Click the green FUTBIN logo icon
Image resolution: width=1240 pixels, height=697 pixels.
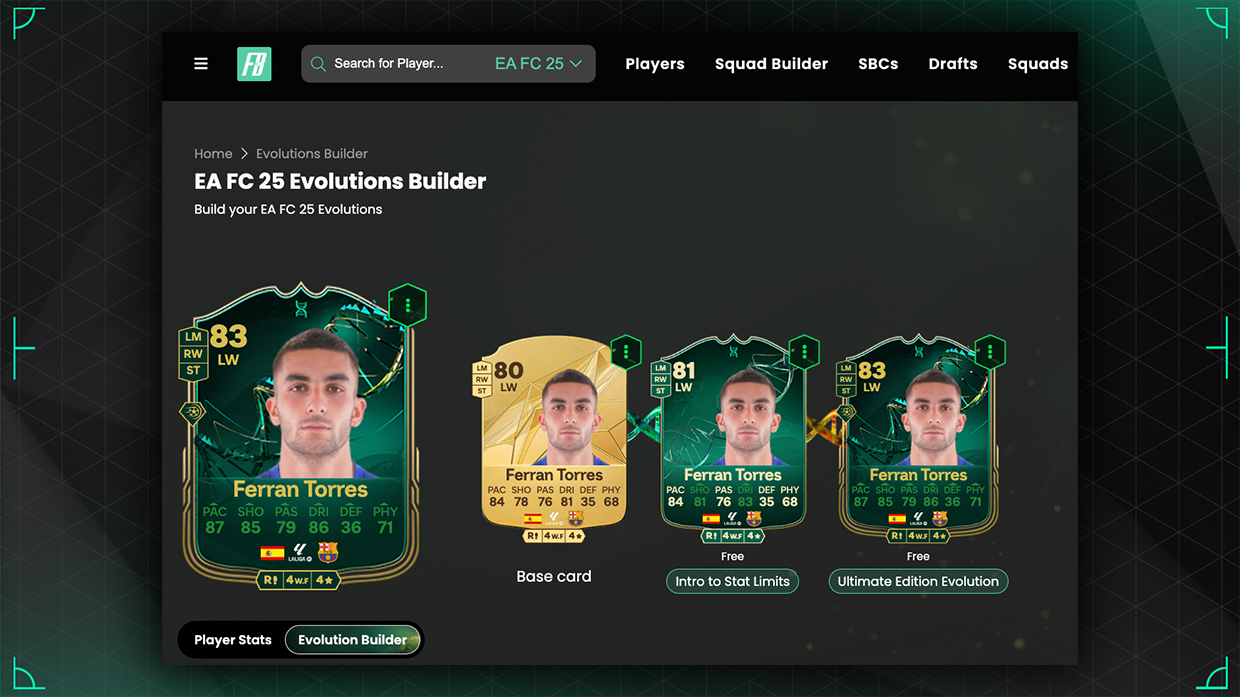[254, 64]
